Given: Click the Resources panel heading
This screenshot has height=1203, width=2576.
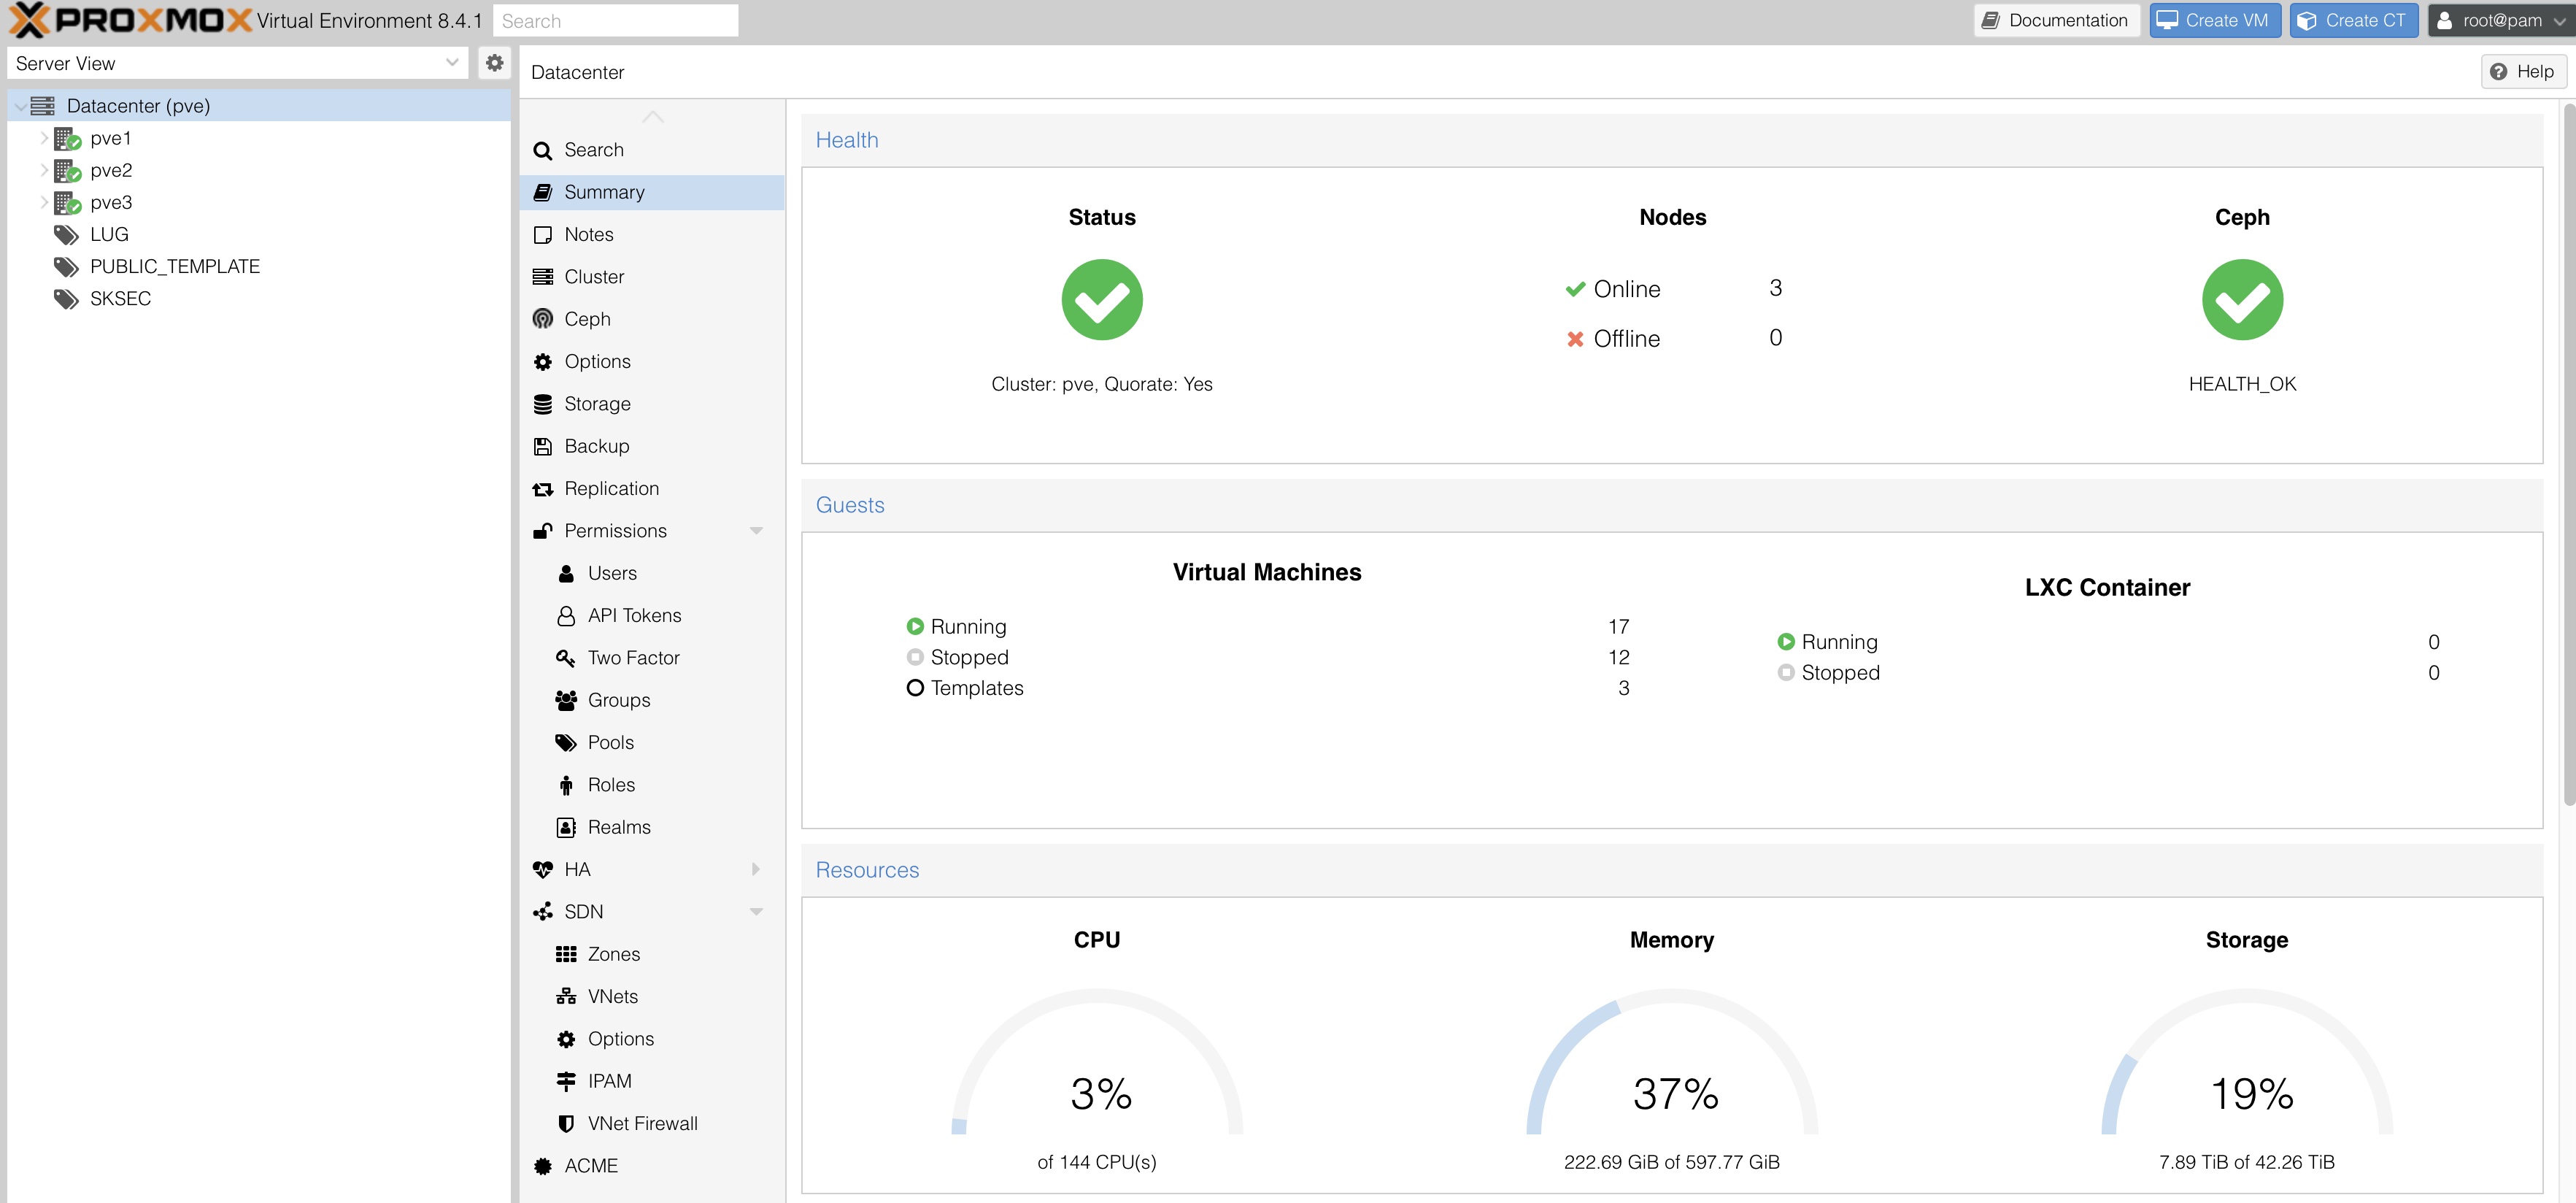Looking at the screenshot, I should tap(867, 870).
